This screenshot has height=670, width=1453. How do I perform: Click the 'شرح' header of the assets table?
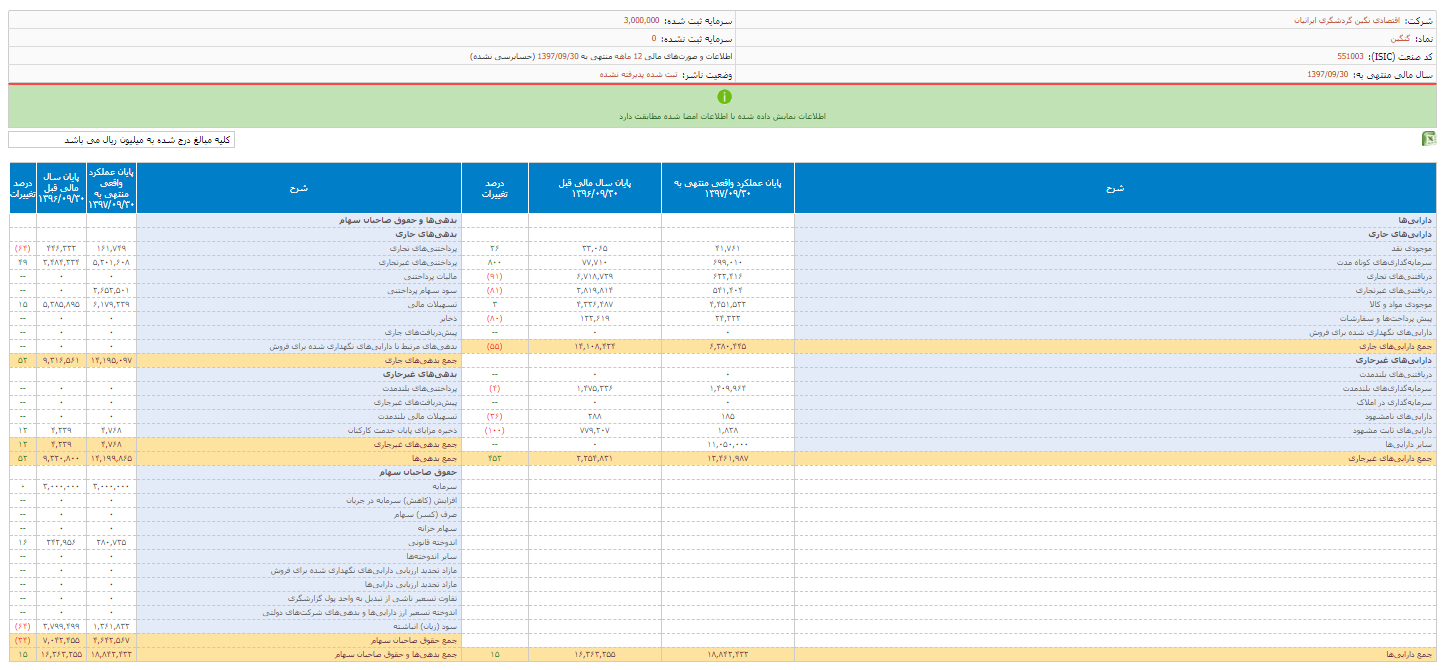point(1116,188)
